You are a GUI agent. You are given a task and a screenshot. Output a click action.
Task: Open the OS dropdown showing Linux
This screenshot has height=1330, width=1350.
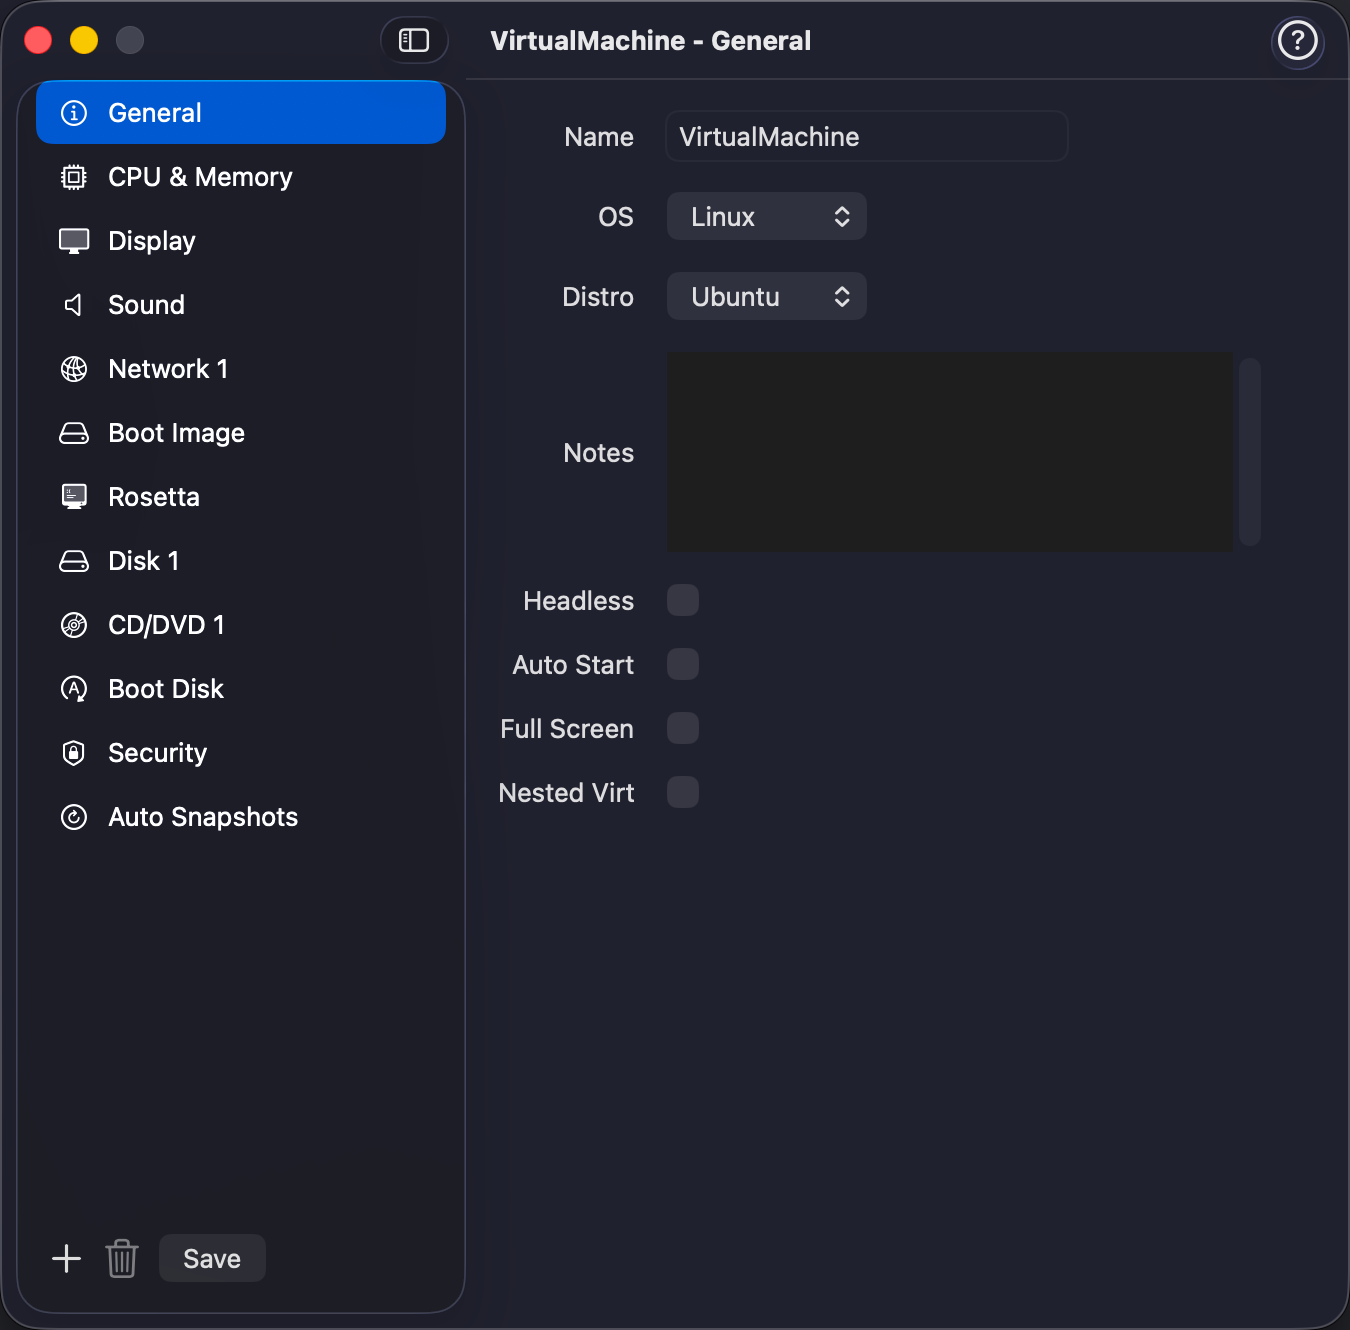tap(766, 217)
